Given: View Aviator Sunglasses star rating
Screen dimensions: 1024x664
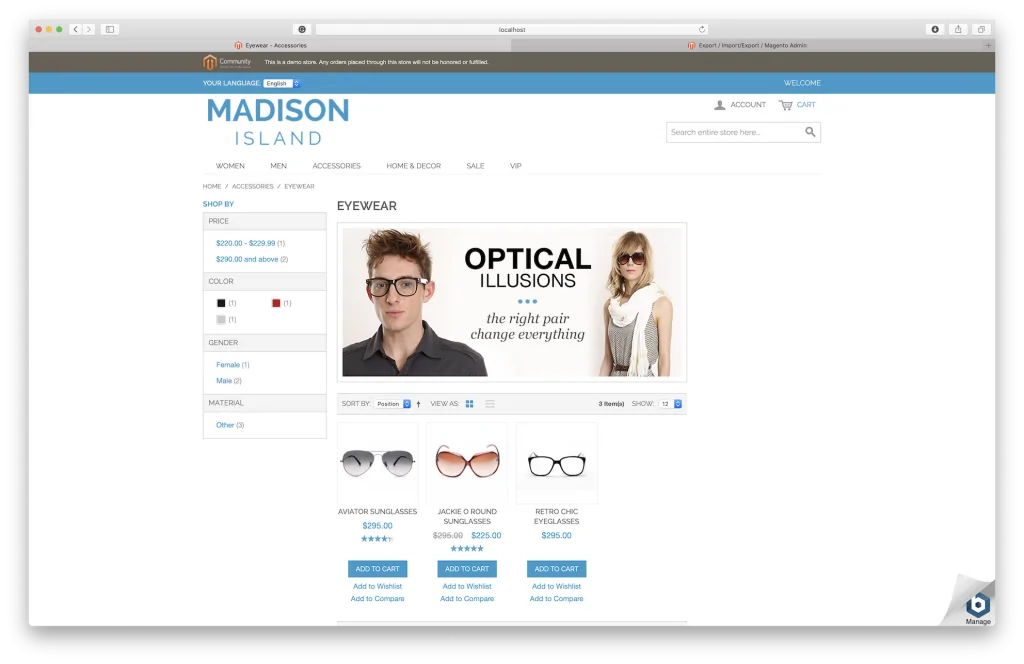Looking at the screenshot, I should tap(377, 539).
